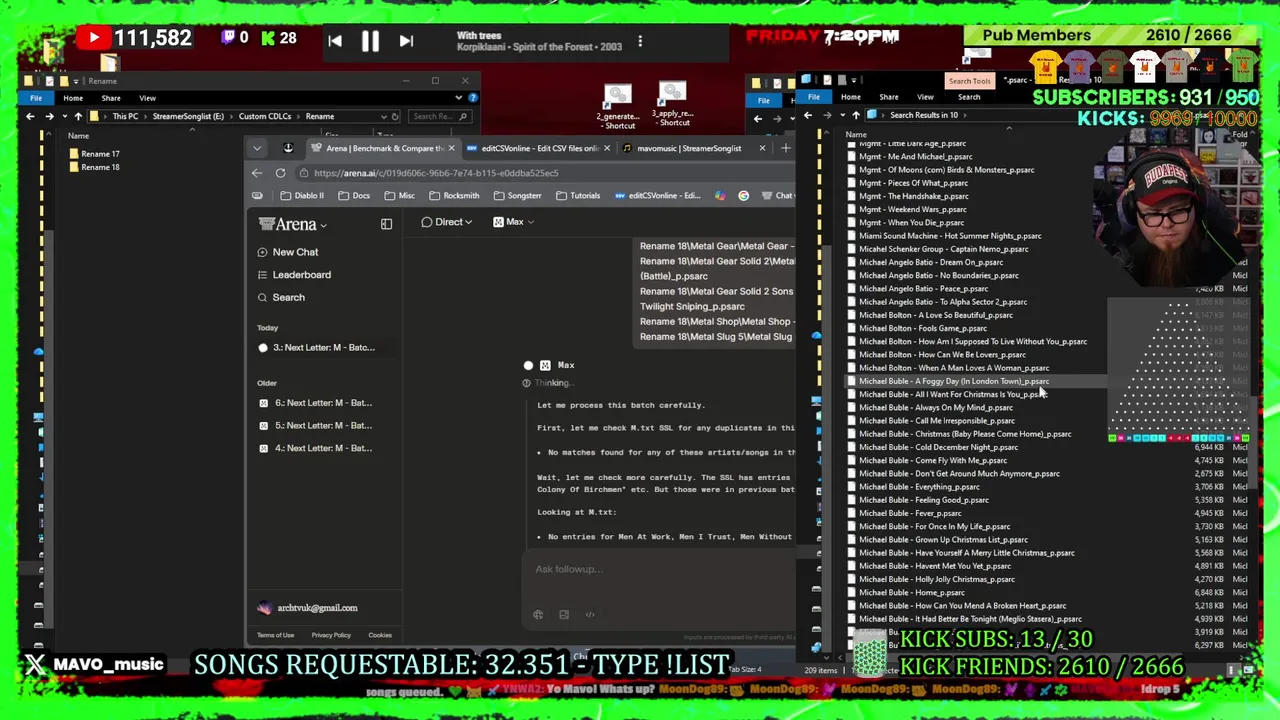The height and width of the screenshot is (720, 1280).
Task: Switch to the editCSVonline browser tab
Action: click(538, 148)
